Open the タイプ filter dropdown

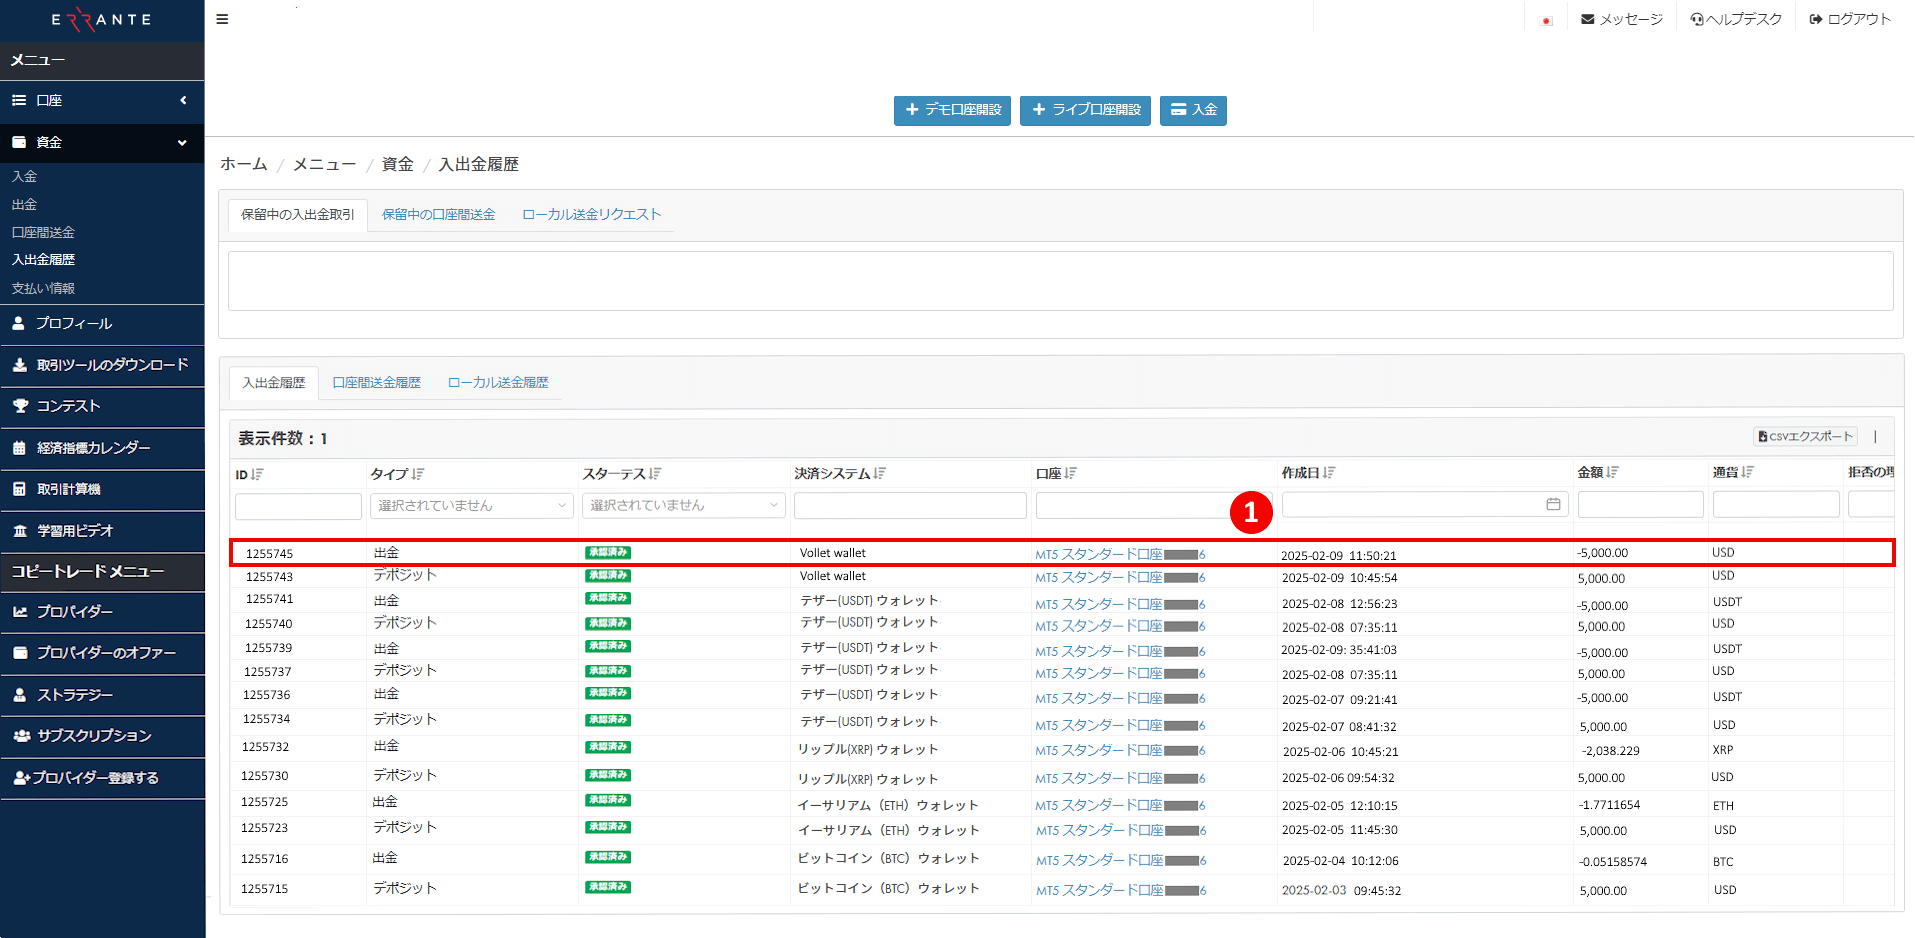470,505
